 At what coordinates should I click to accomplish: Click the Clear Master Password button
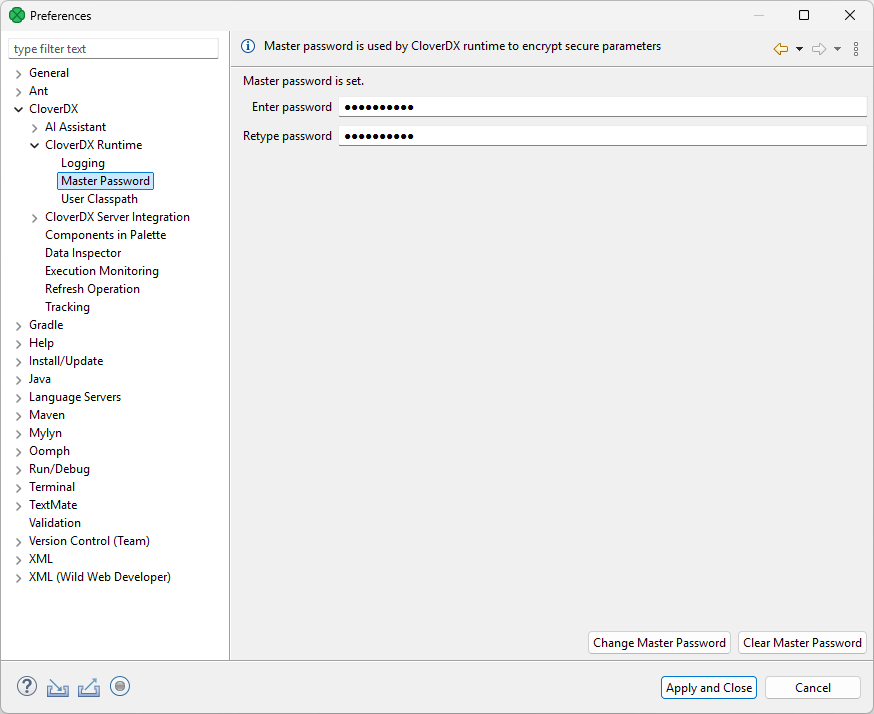click(802, 643)
